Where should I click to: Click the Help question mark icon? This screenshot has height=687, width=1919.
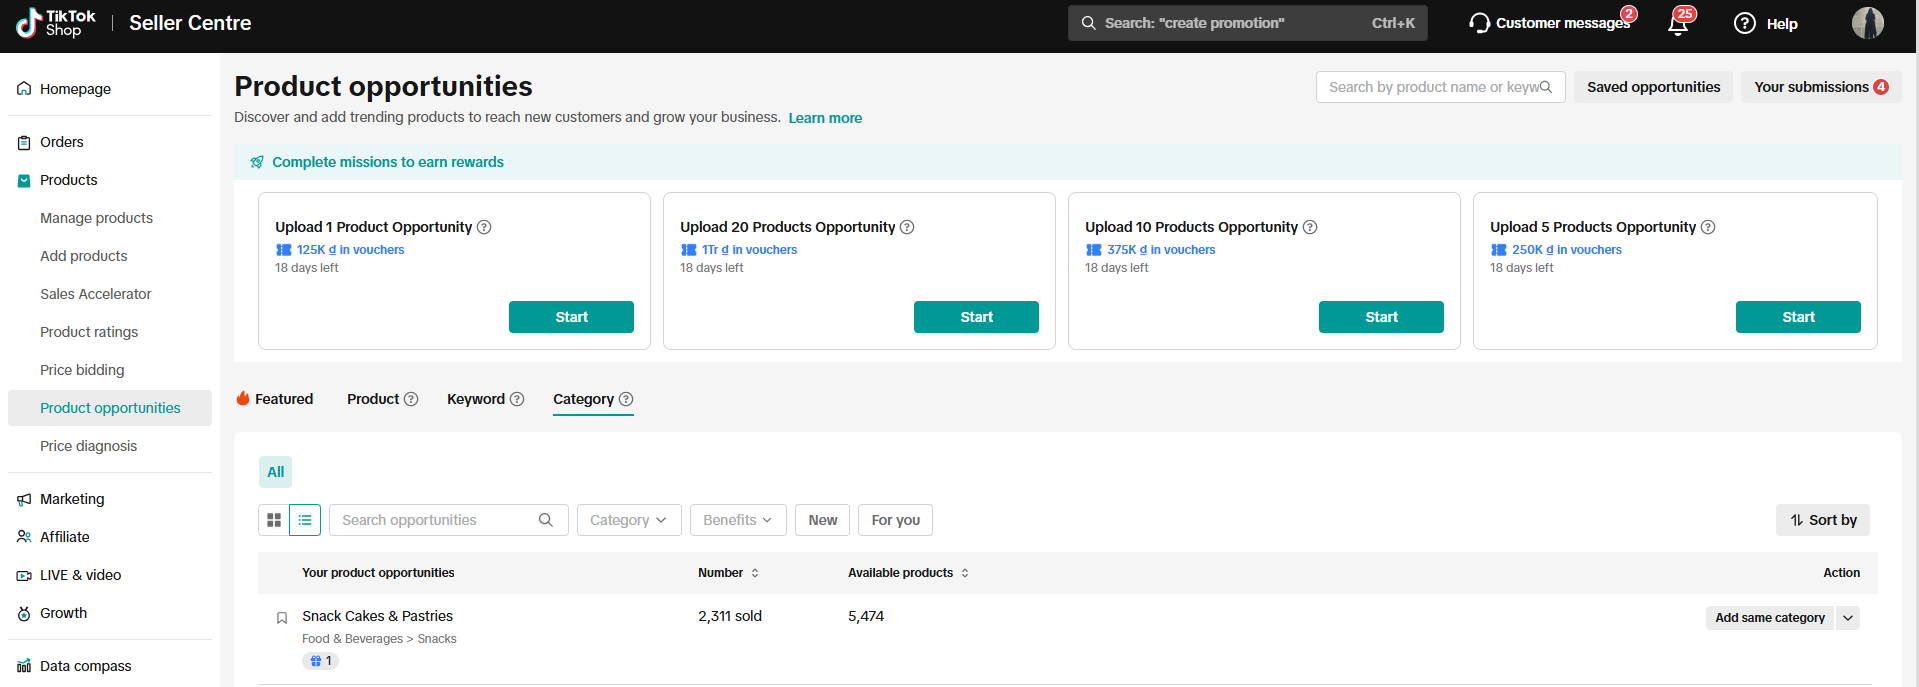[x=1744, y=24]
